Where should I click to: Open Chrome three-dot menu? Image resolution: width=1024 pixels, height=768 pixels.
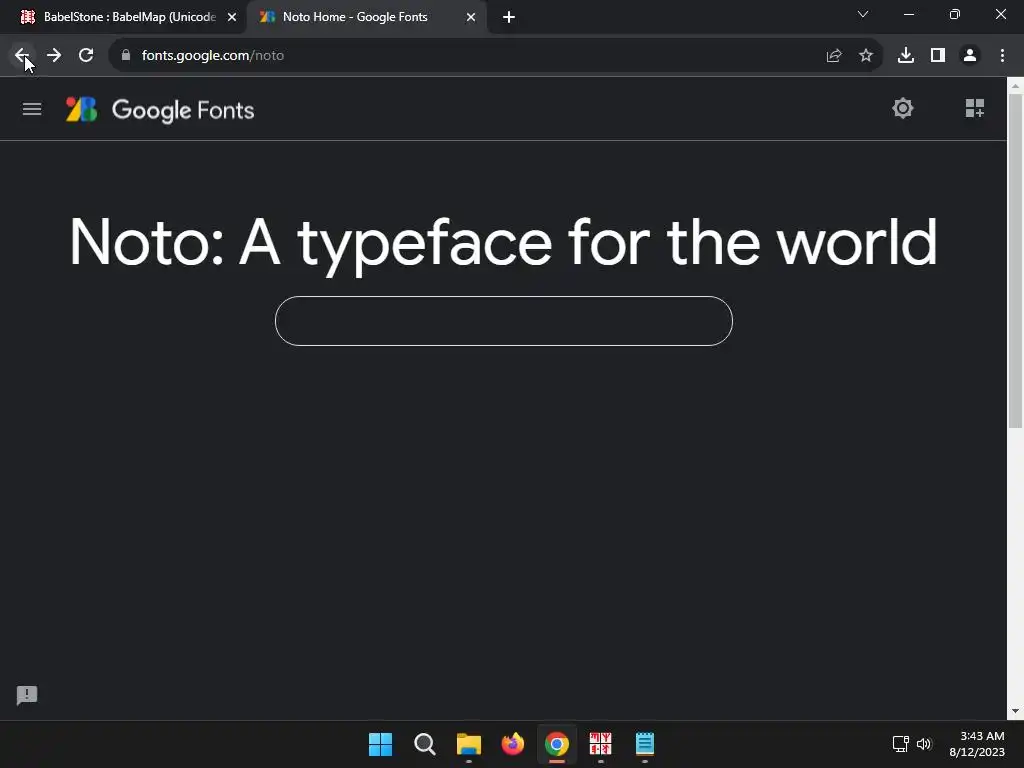[1002, 56]
